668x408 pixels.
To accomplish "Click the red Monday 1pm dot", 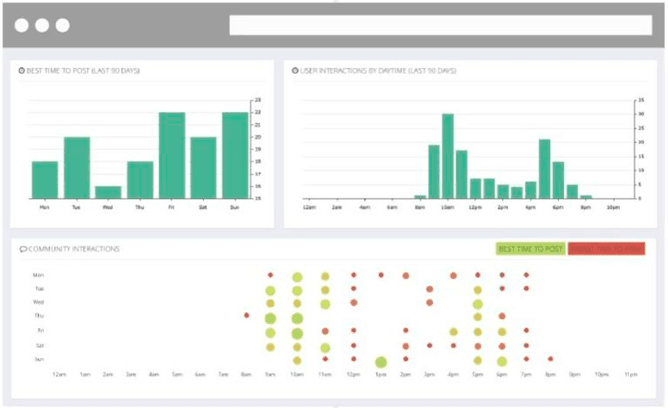I will coord(381,275).
